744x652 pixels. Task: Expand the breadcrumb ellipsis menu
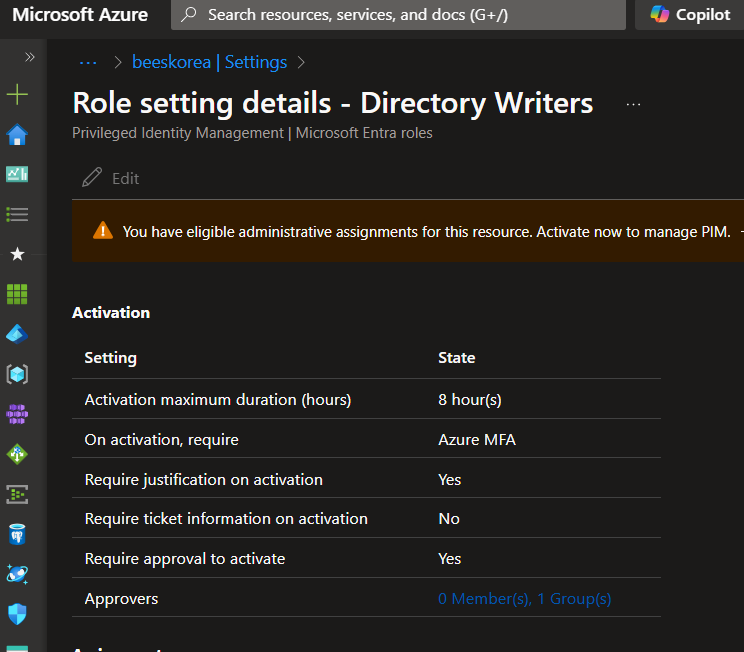[88, 62]
